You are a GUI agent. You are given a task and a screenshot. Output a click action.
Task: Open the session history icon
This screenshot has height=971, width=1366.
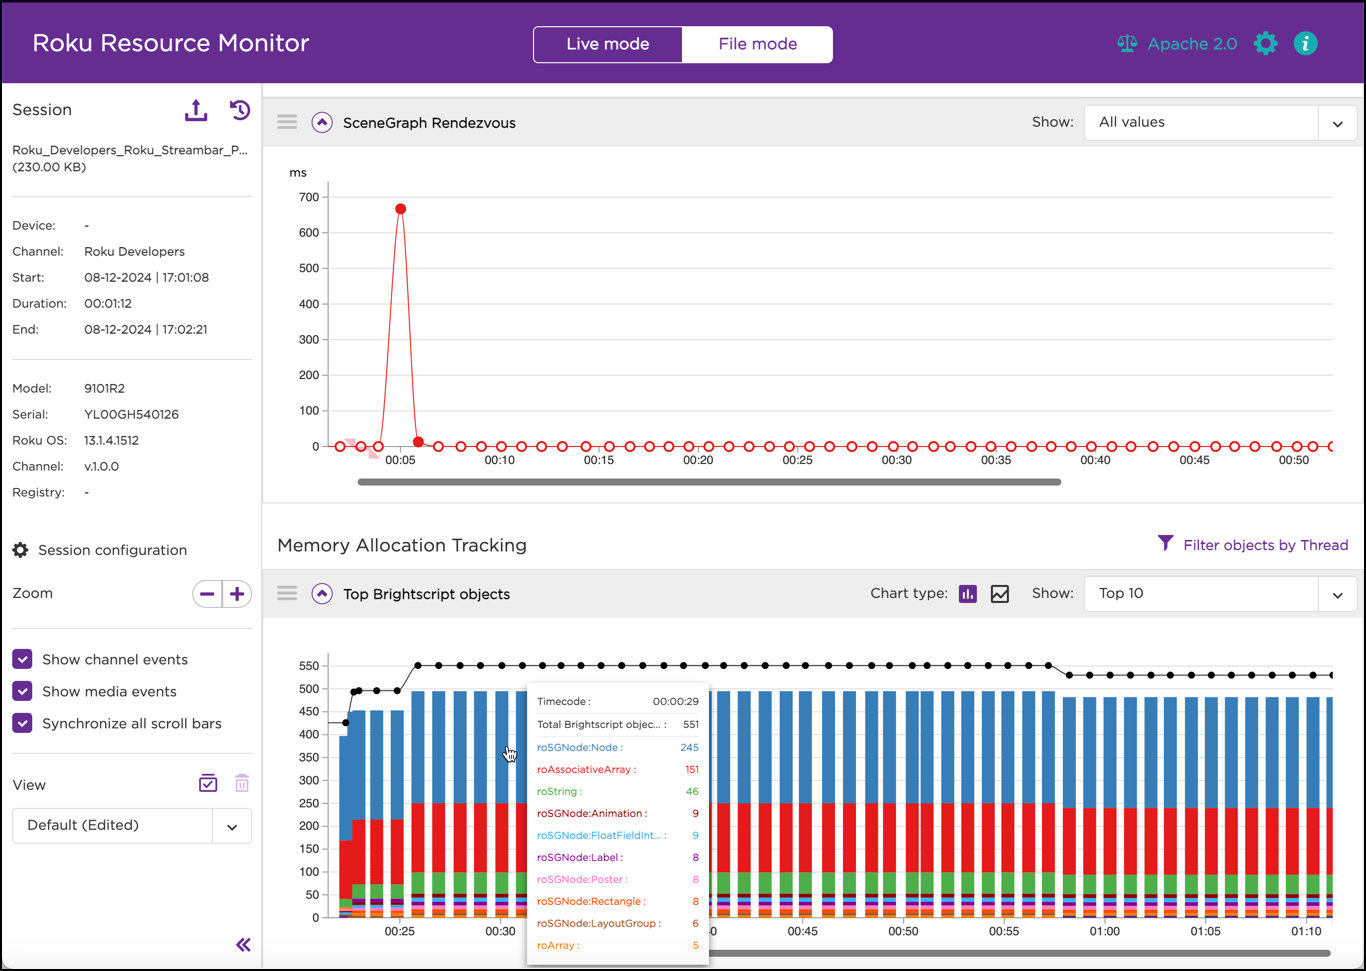coord(240,110)
